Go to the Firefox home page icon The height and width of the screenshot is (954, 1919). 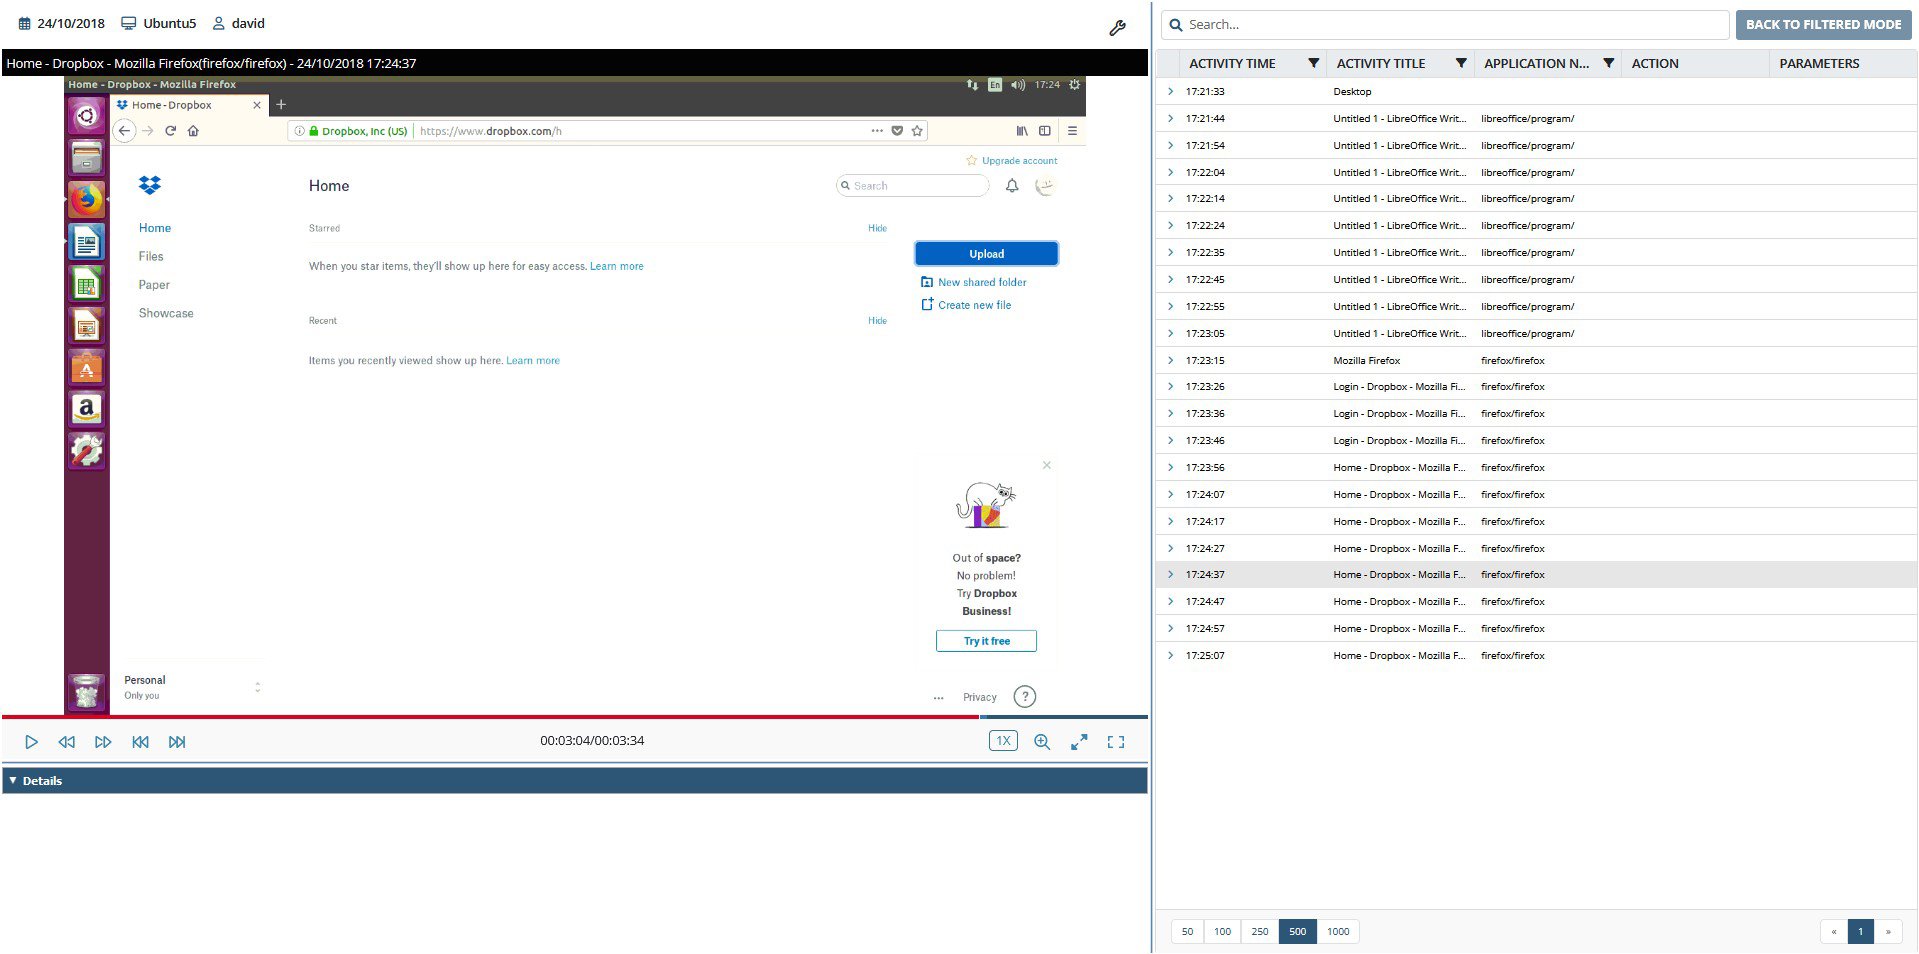click(193, 131)
